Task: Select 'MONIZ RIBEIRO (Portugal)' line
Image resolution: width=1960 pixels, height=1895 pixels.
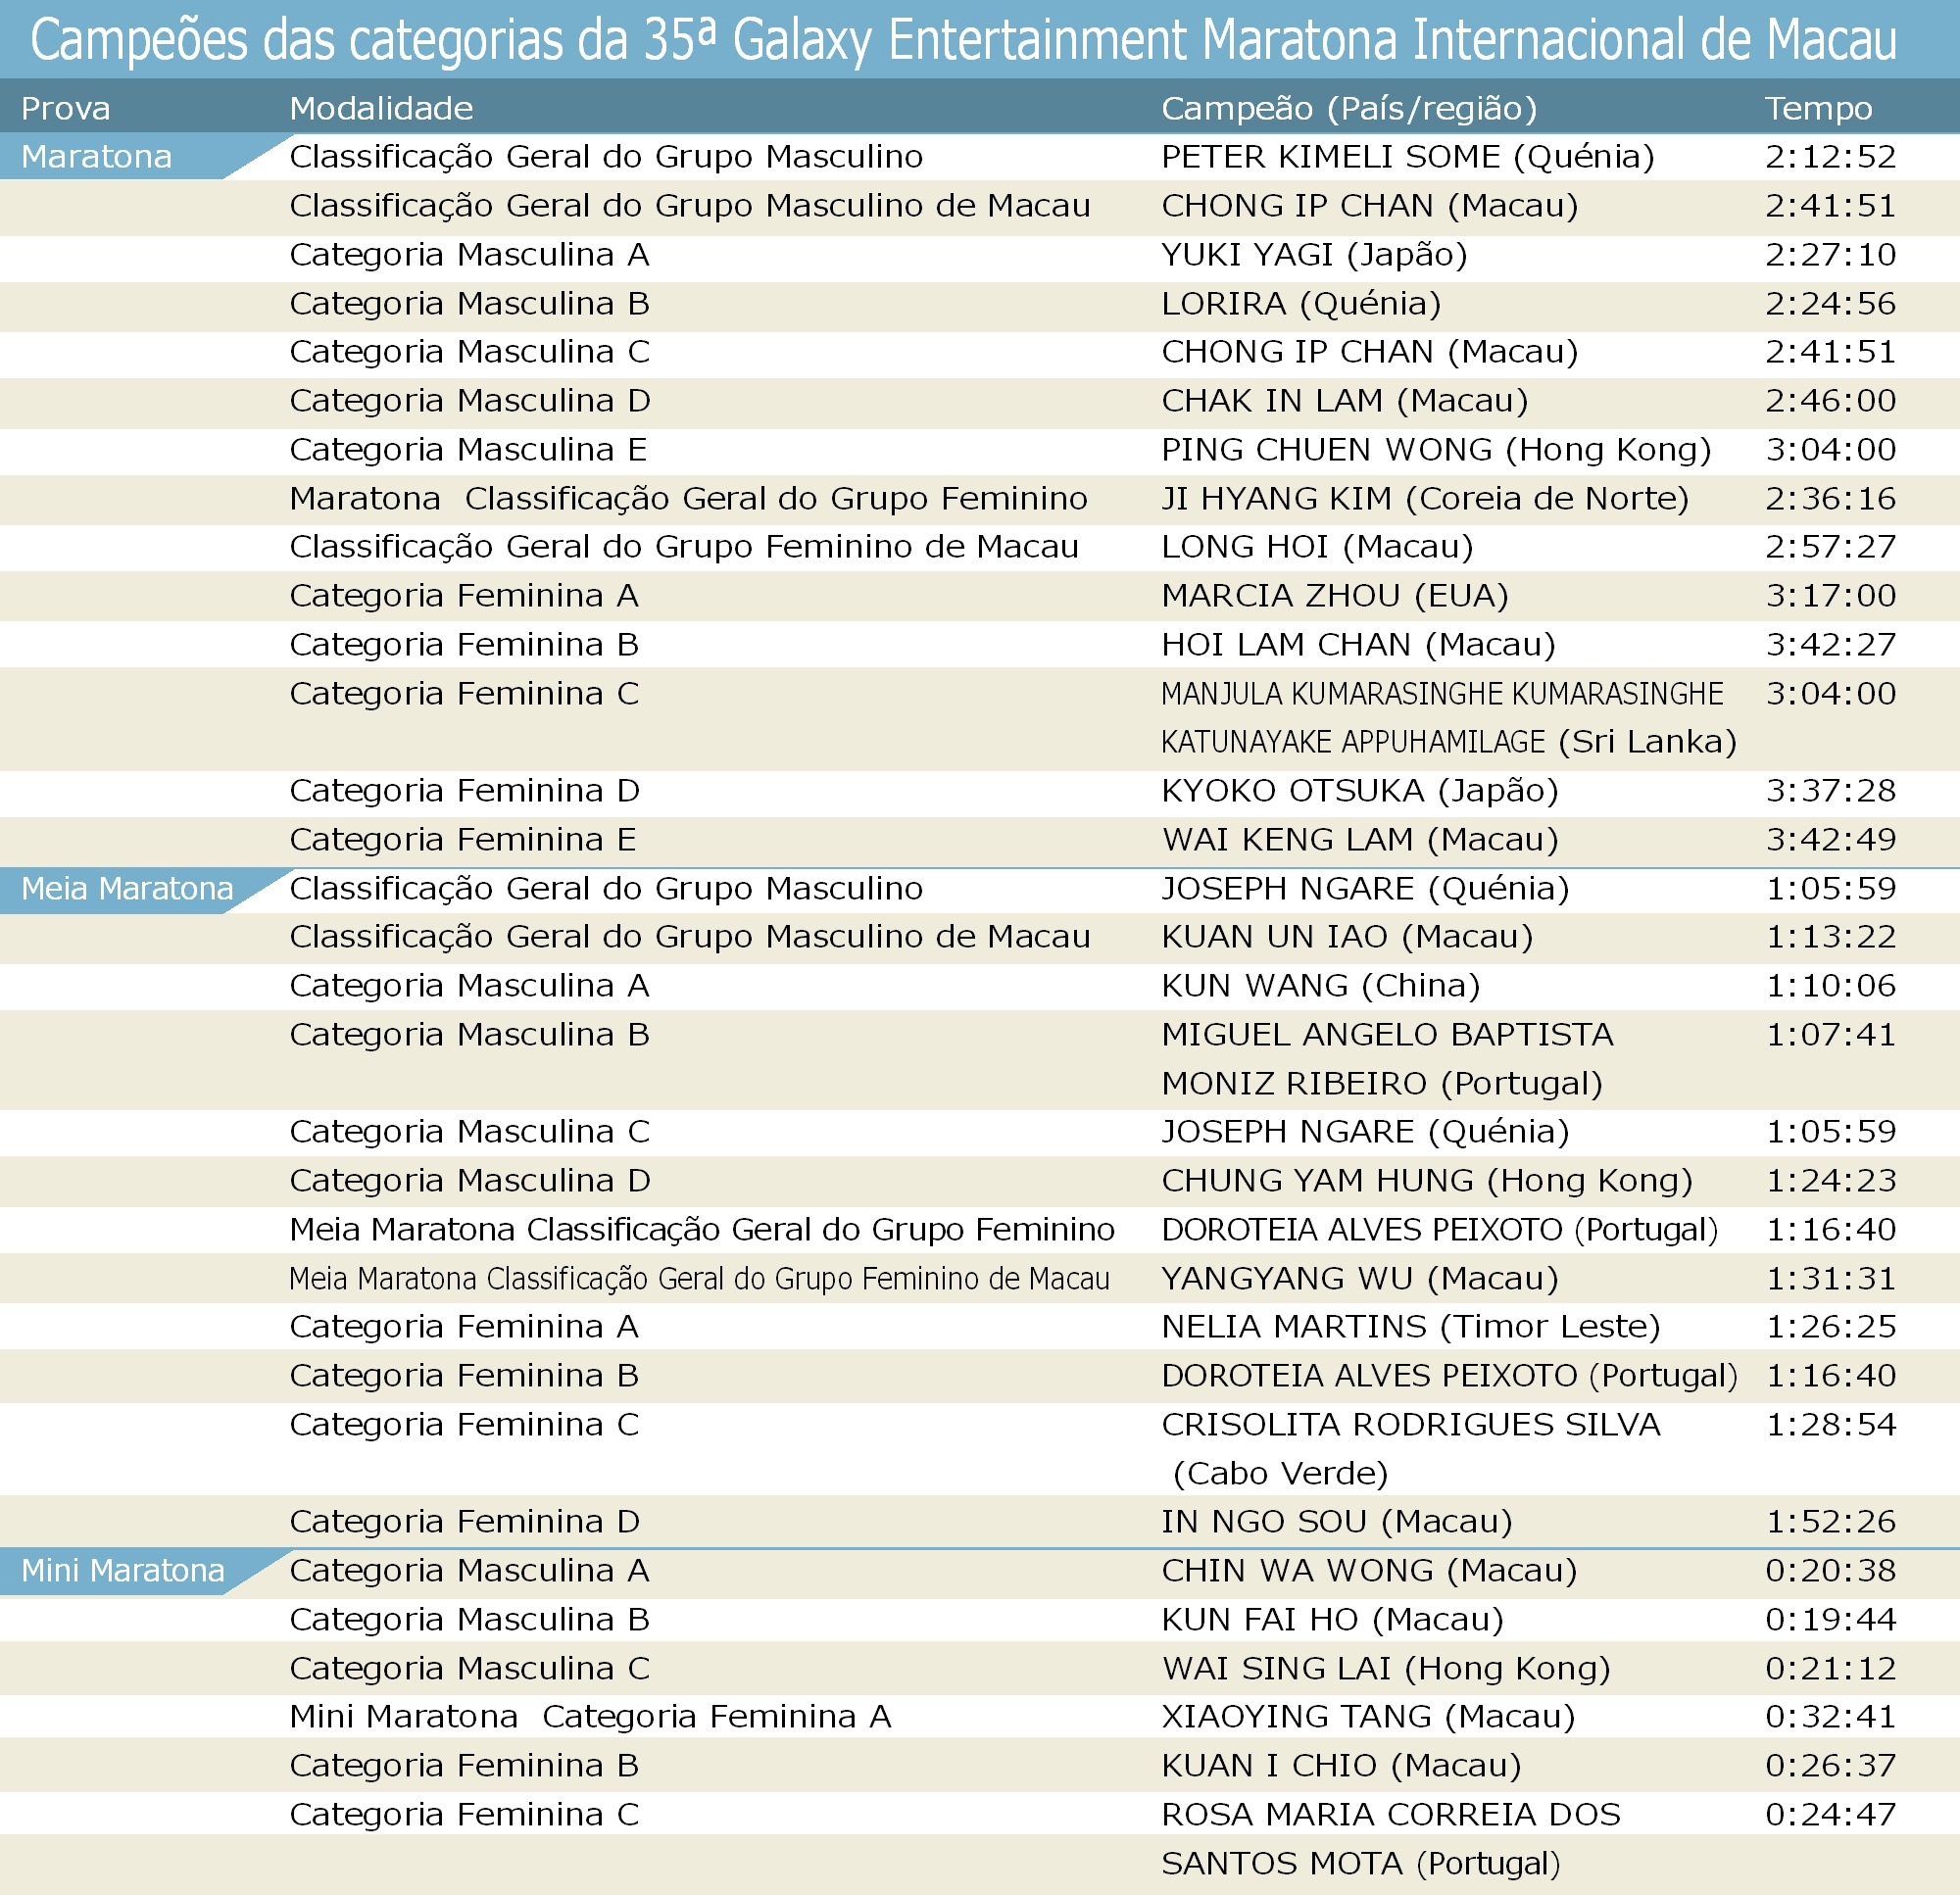Action: (1381, 1084)
